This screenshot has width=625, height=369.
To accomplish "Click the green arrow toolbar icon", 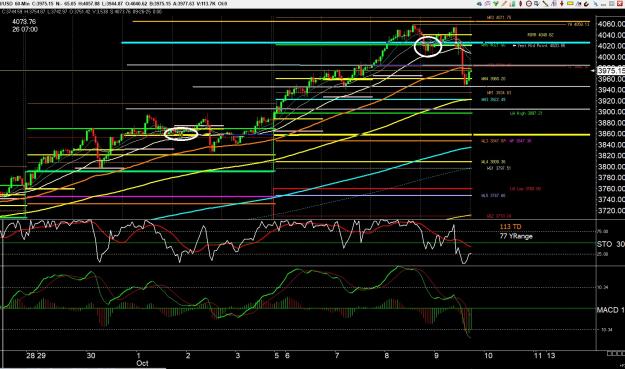I will click(496, 4).
